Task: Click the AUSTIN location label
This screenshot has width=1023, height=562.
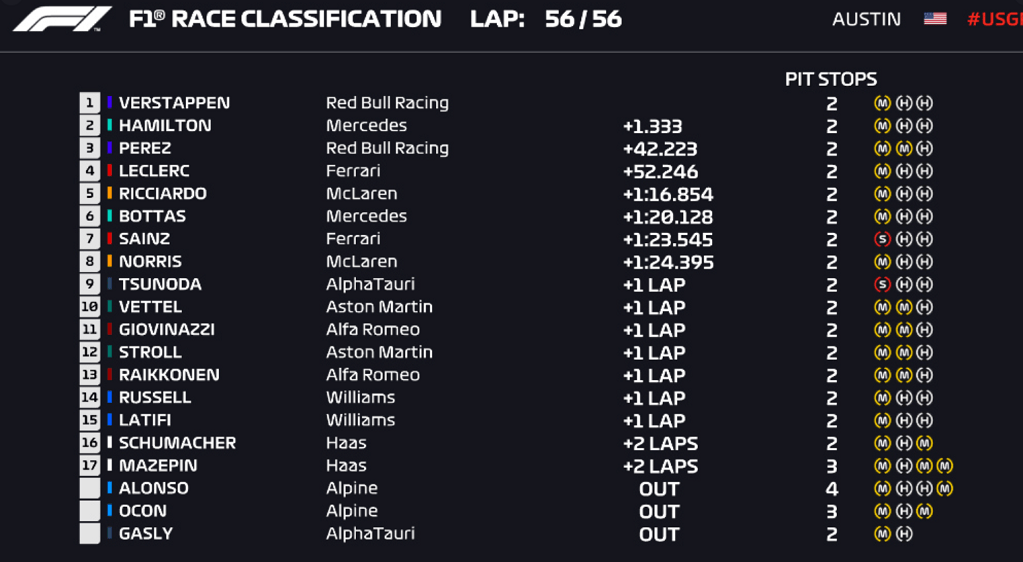Action: pyautogui.click(x=866, y=19)
